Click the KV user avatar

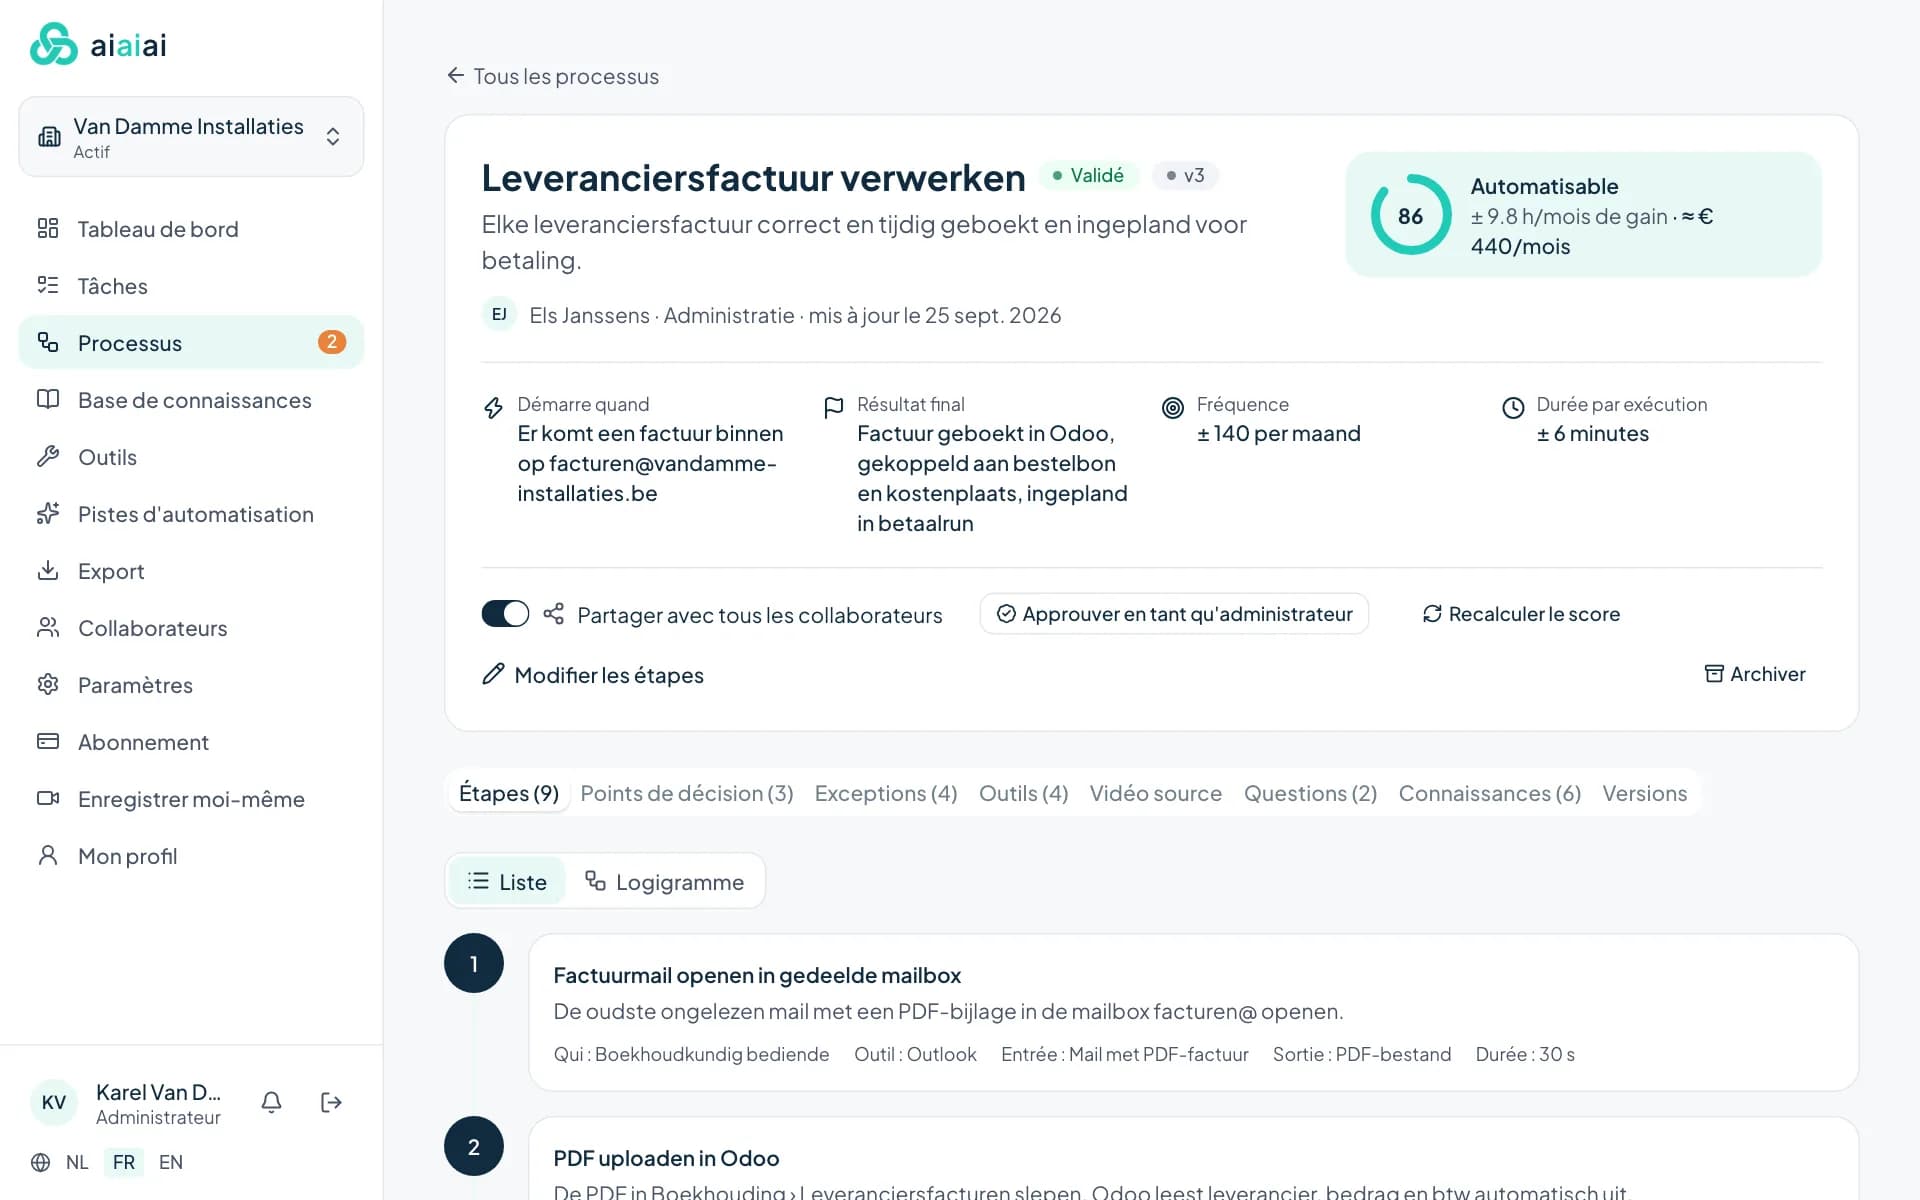tap(54, 1102)
